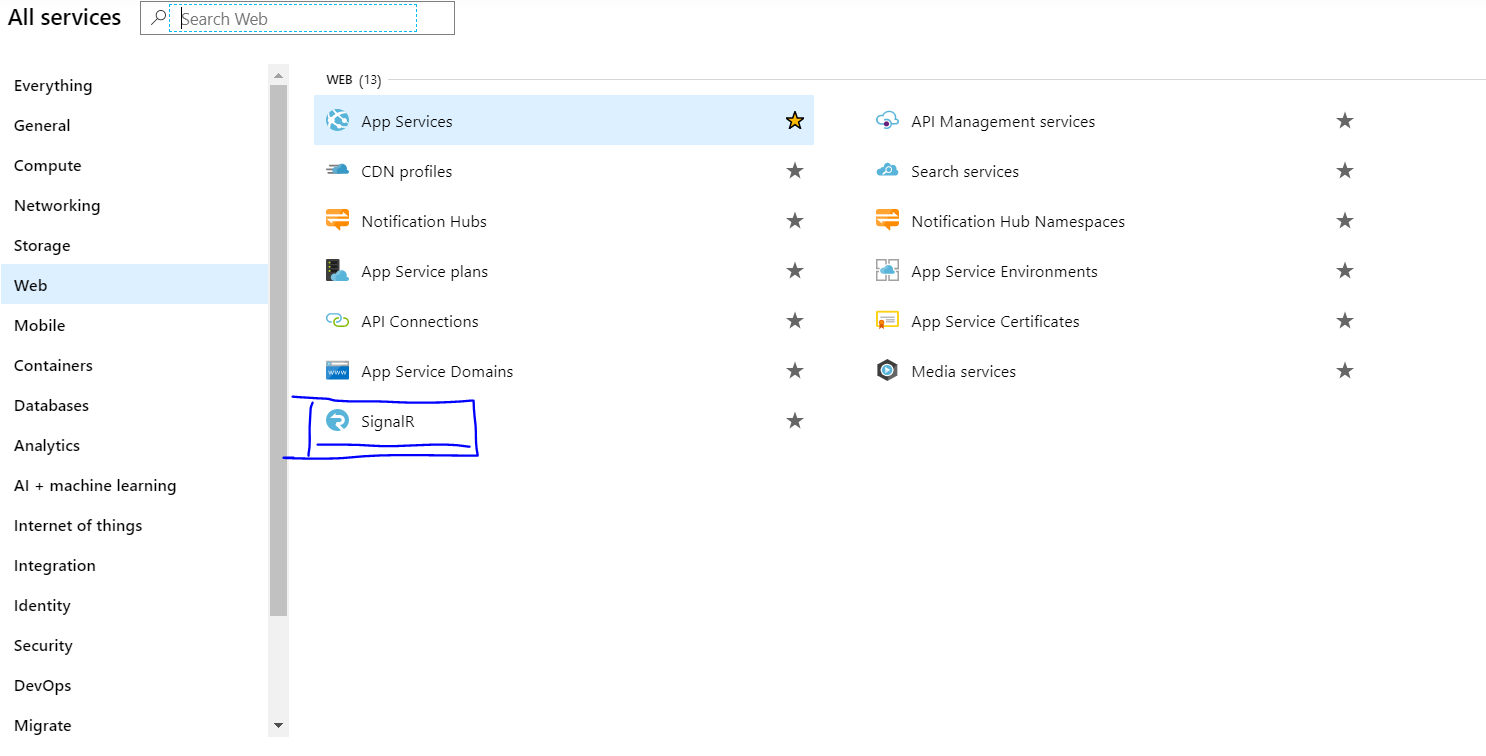Favorite SignalR with its star

[795, 421]
